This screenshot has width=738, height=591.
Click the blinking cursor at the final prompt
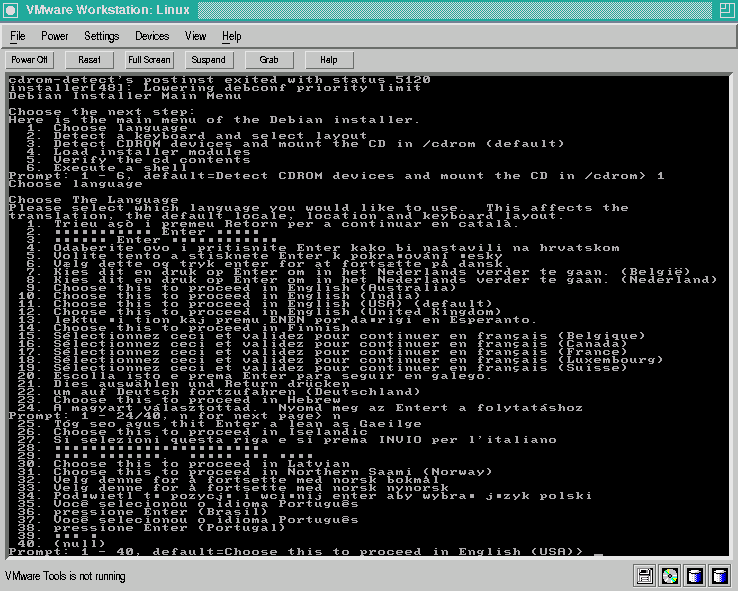[x=598, y=554]
